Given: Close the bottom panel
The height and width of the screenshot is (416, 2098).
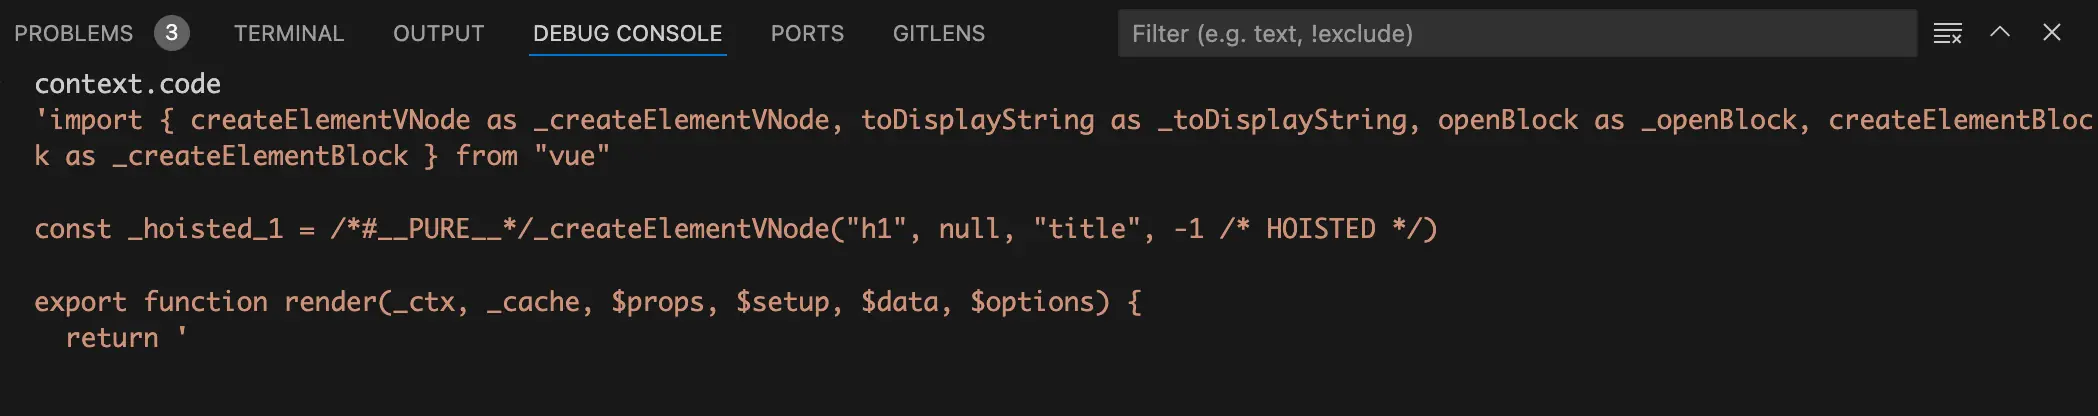Looking at the screenshot, I should (2051, 32).
